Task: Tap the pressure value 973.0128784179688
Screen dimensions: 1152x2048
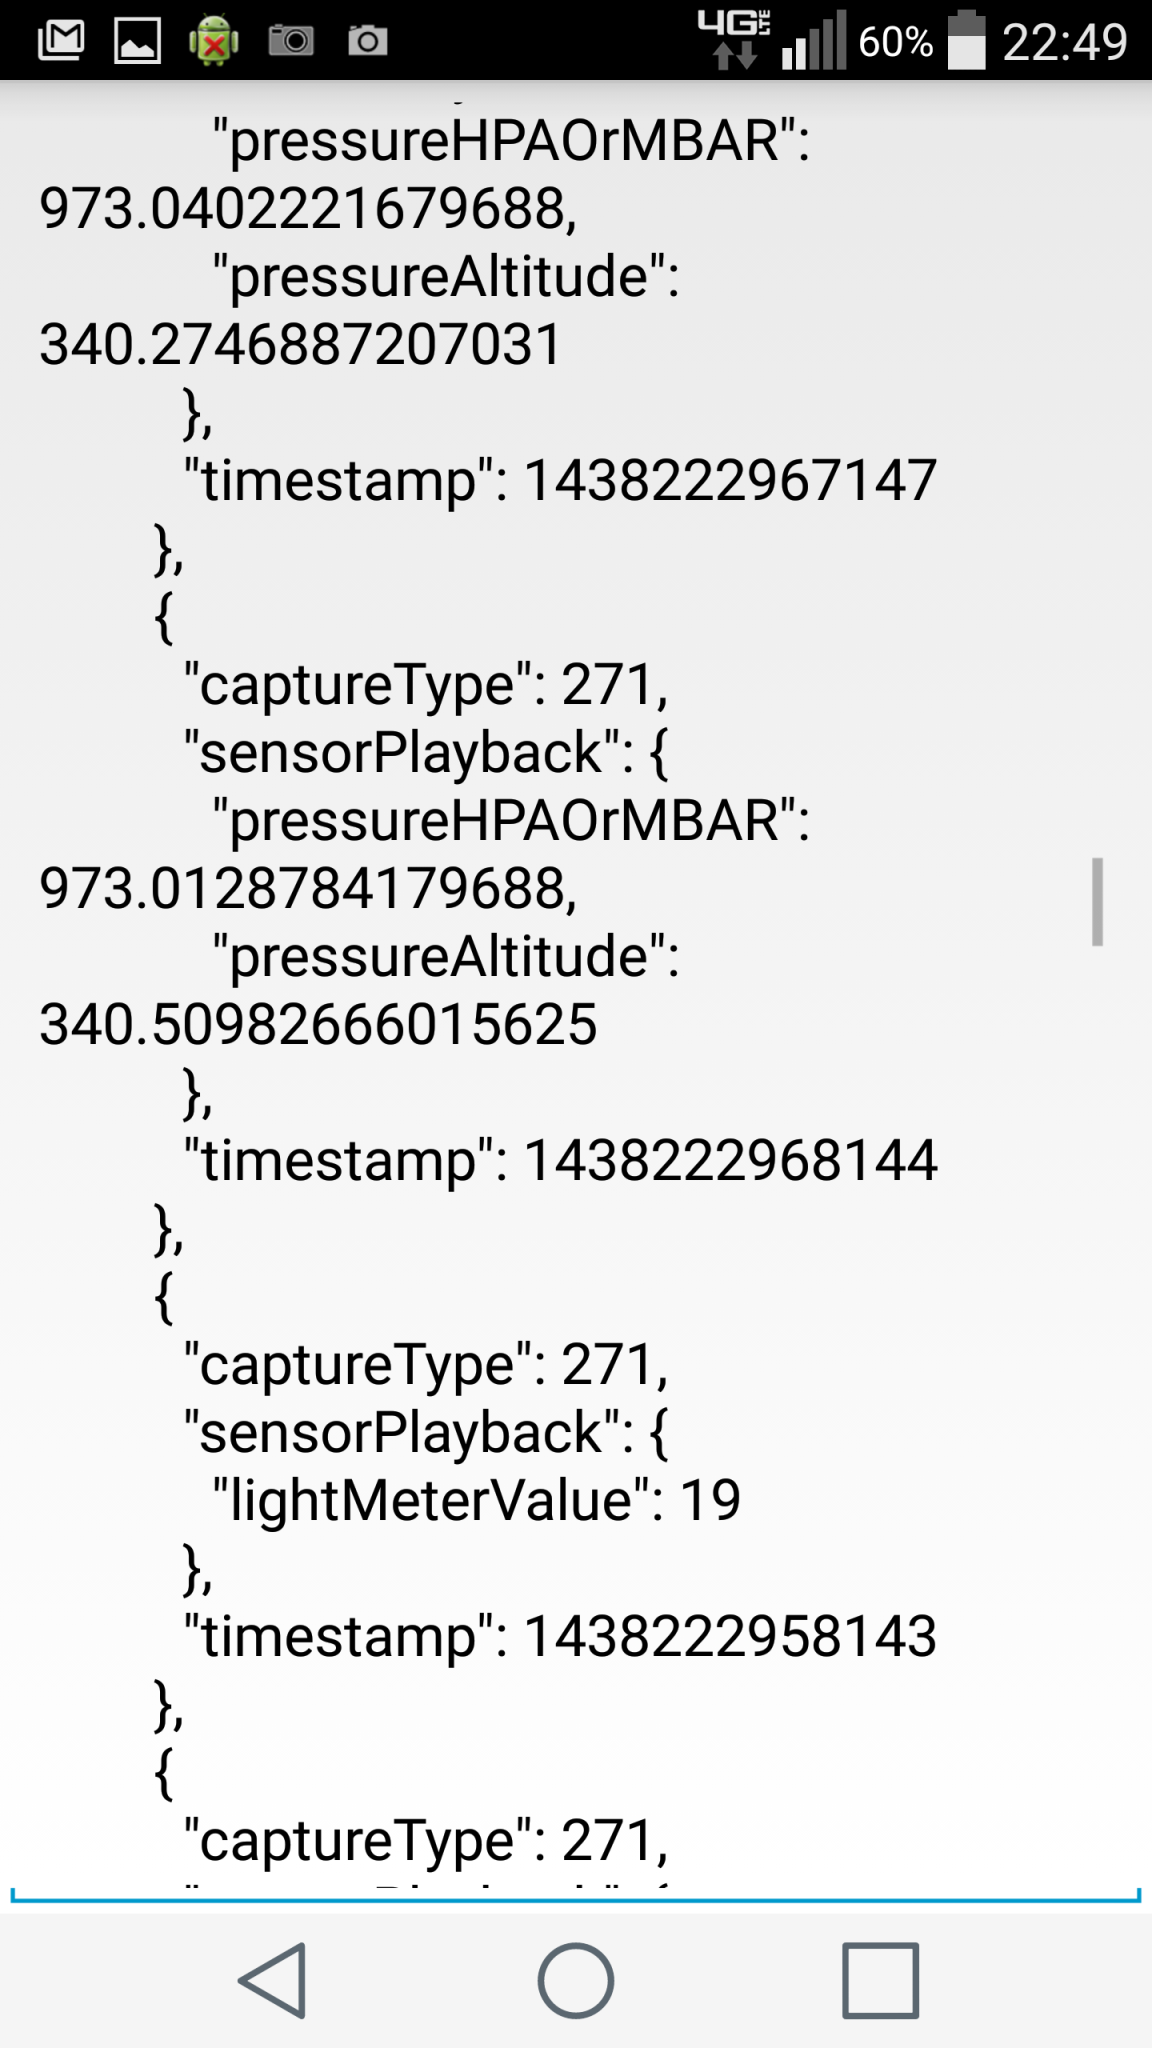Action: tap(308, 889)
